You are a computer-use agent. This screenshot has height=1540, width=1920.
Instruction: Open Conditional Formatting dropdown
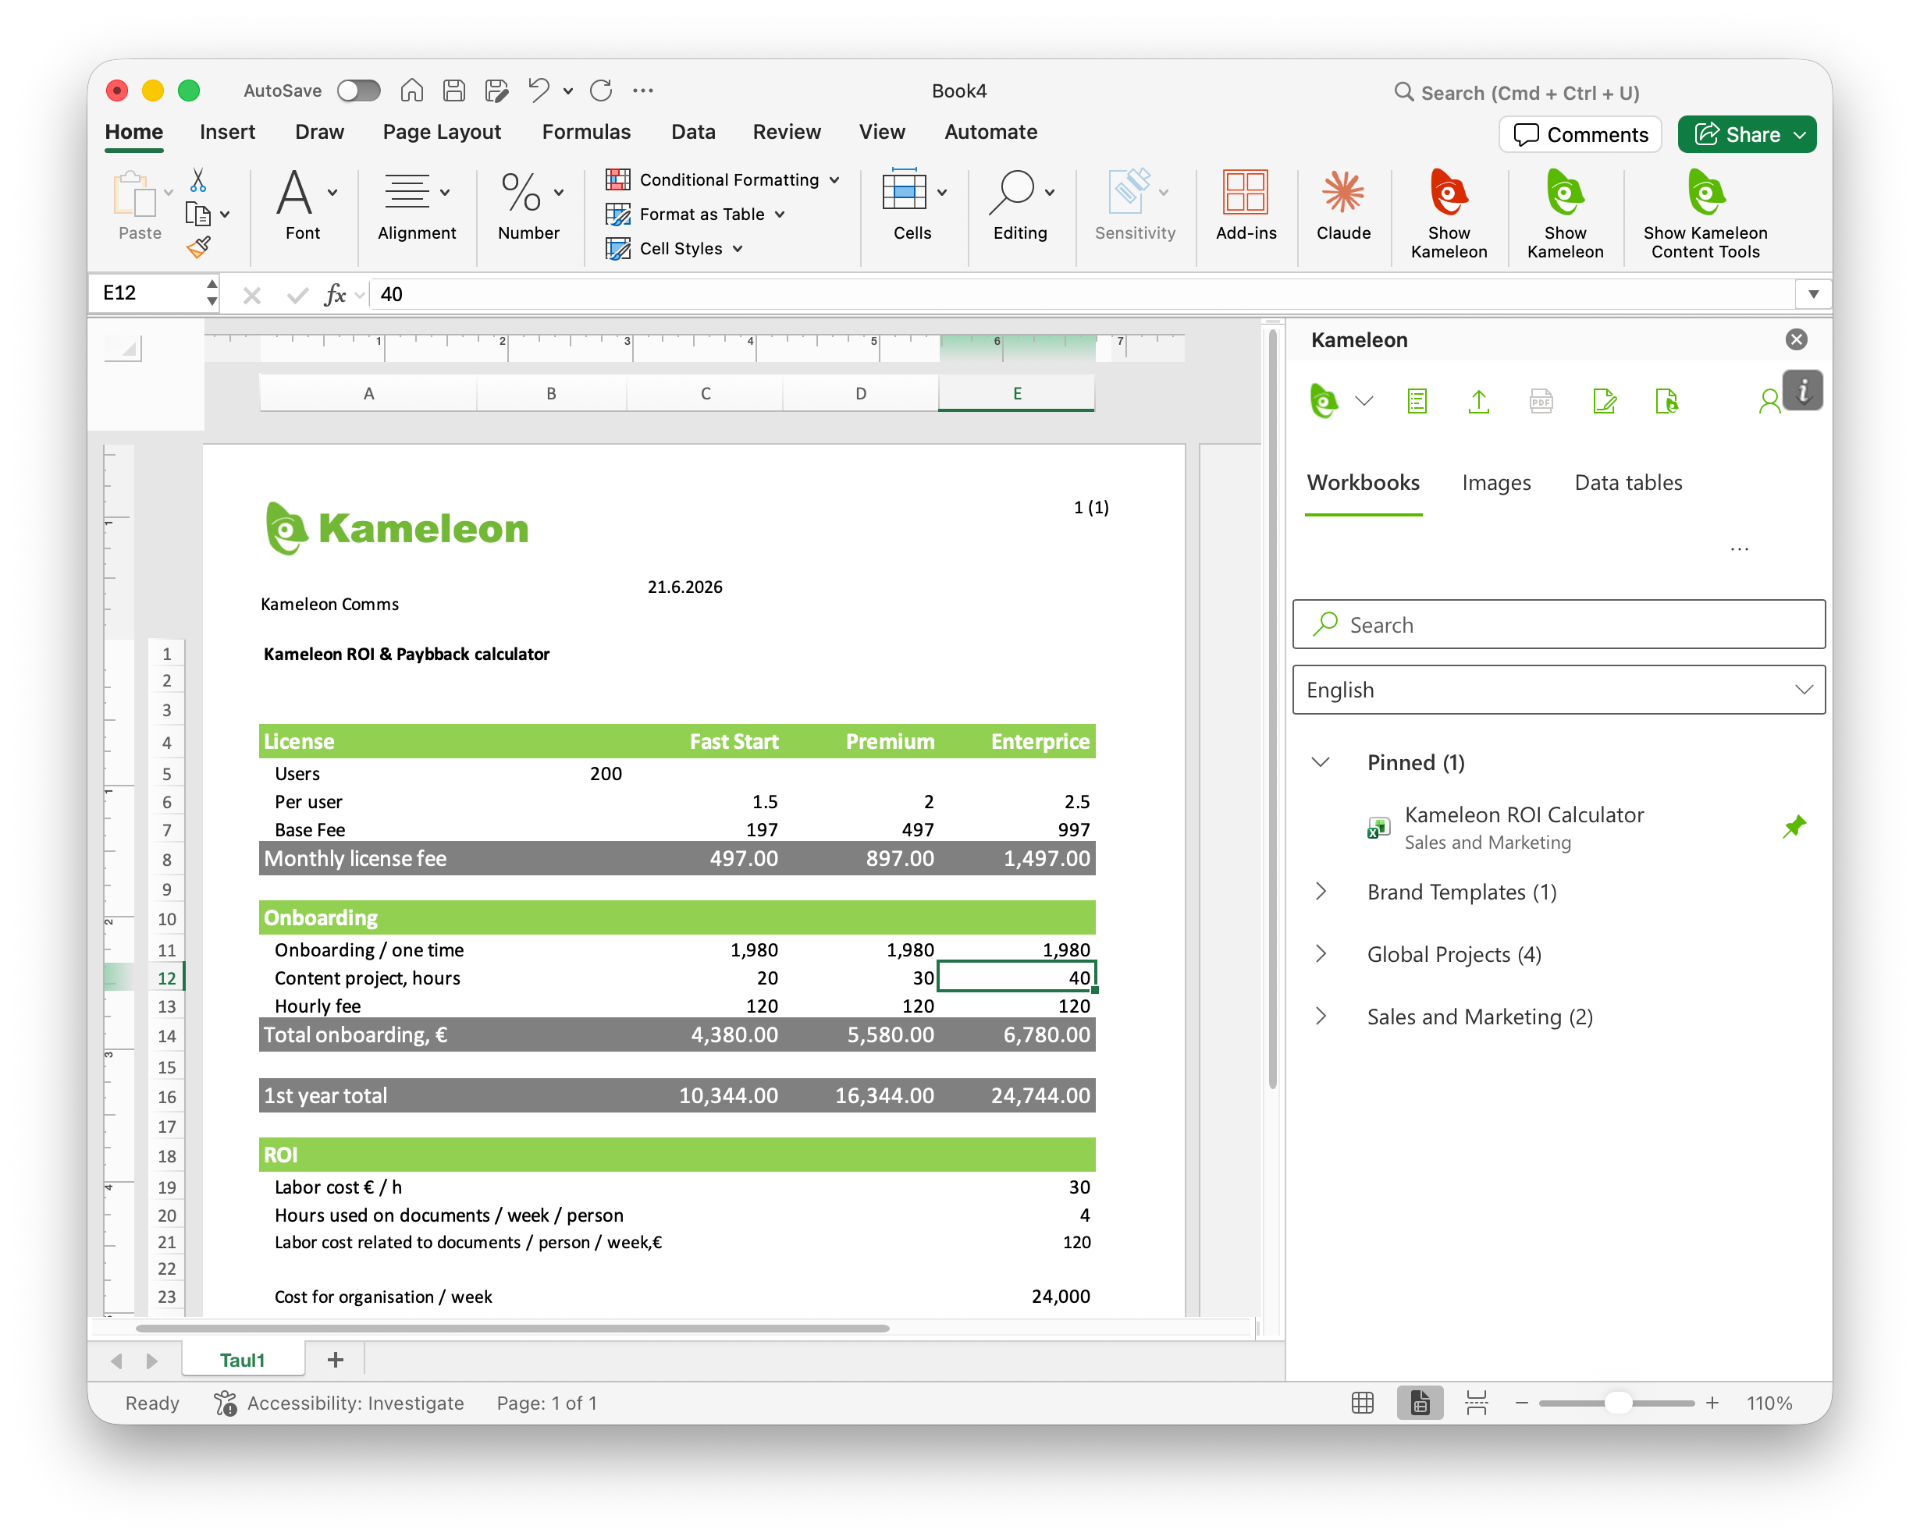coord(722,180)
